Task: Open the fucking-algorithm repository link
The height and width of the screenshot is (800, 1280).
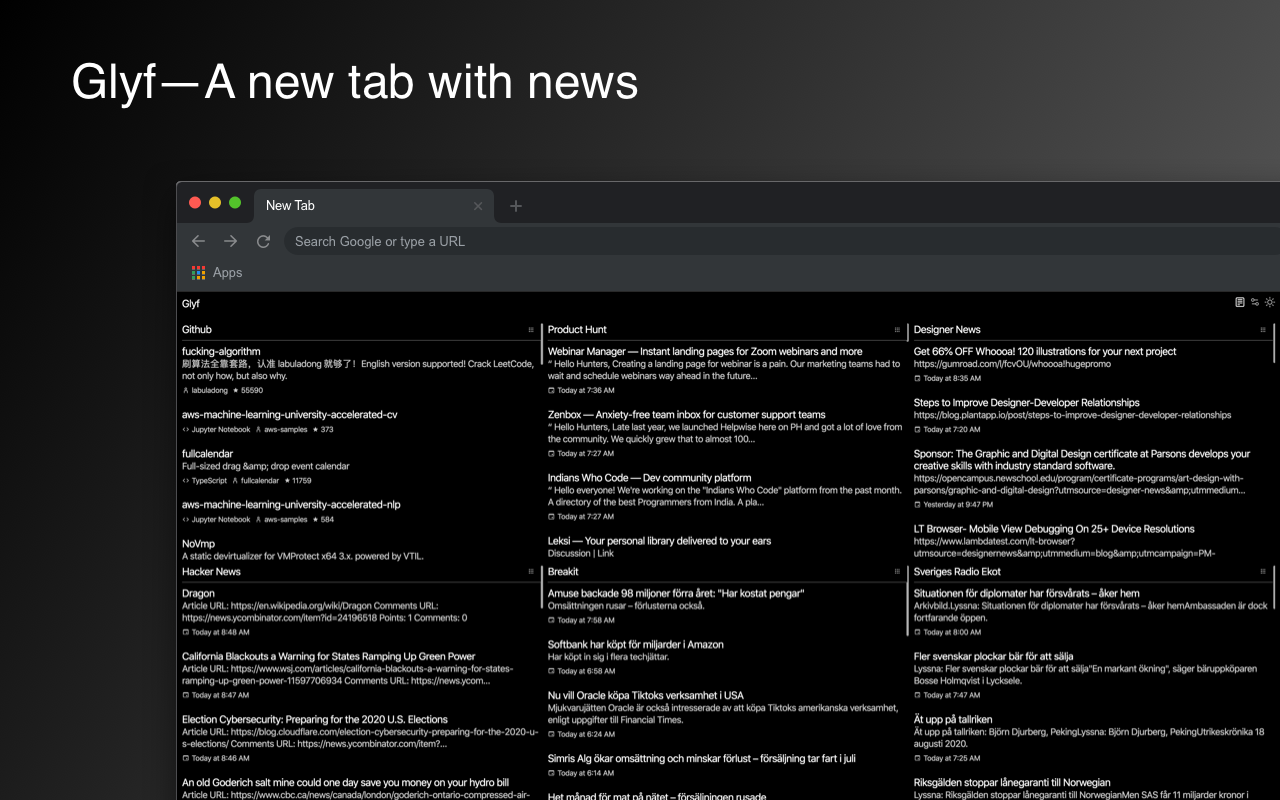Action: point(221,351)
